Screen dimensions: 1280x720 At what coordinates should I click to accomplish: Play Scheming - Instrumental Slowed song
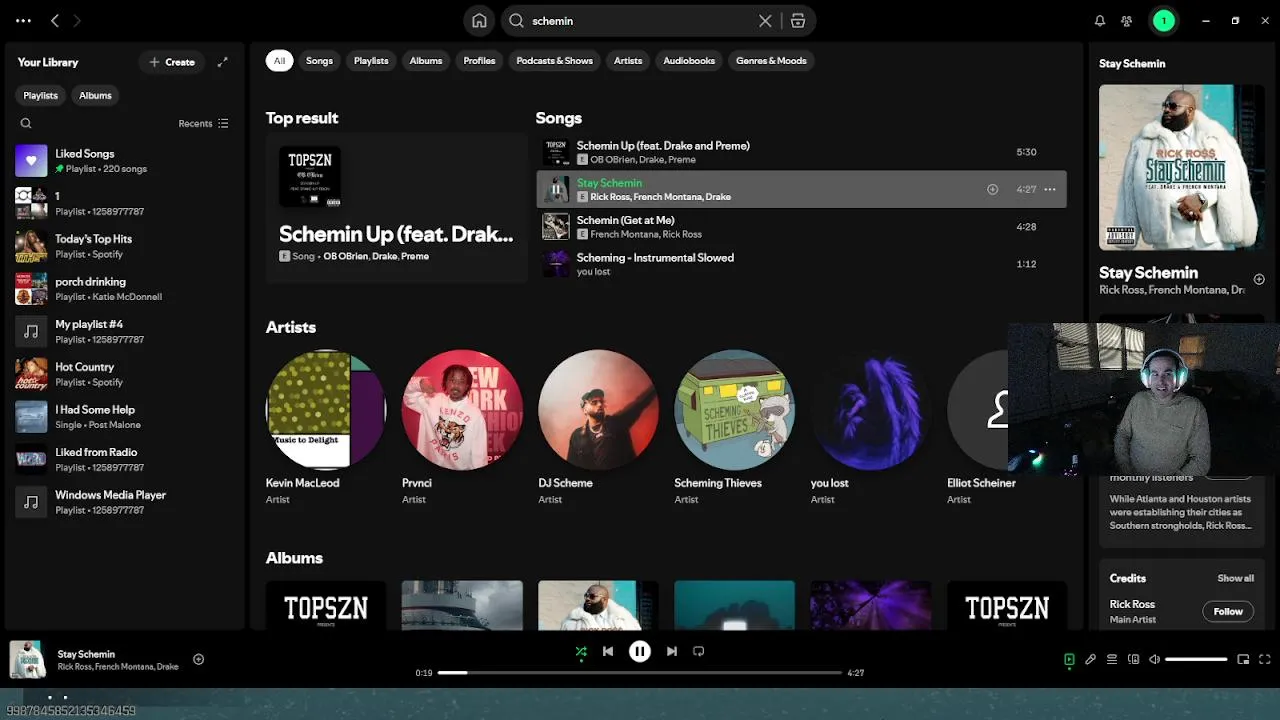point(802,264)
